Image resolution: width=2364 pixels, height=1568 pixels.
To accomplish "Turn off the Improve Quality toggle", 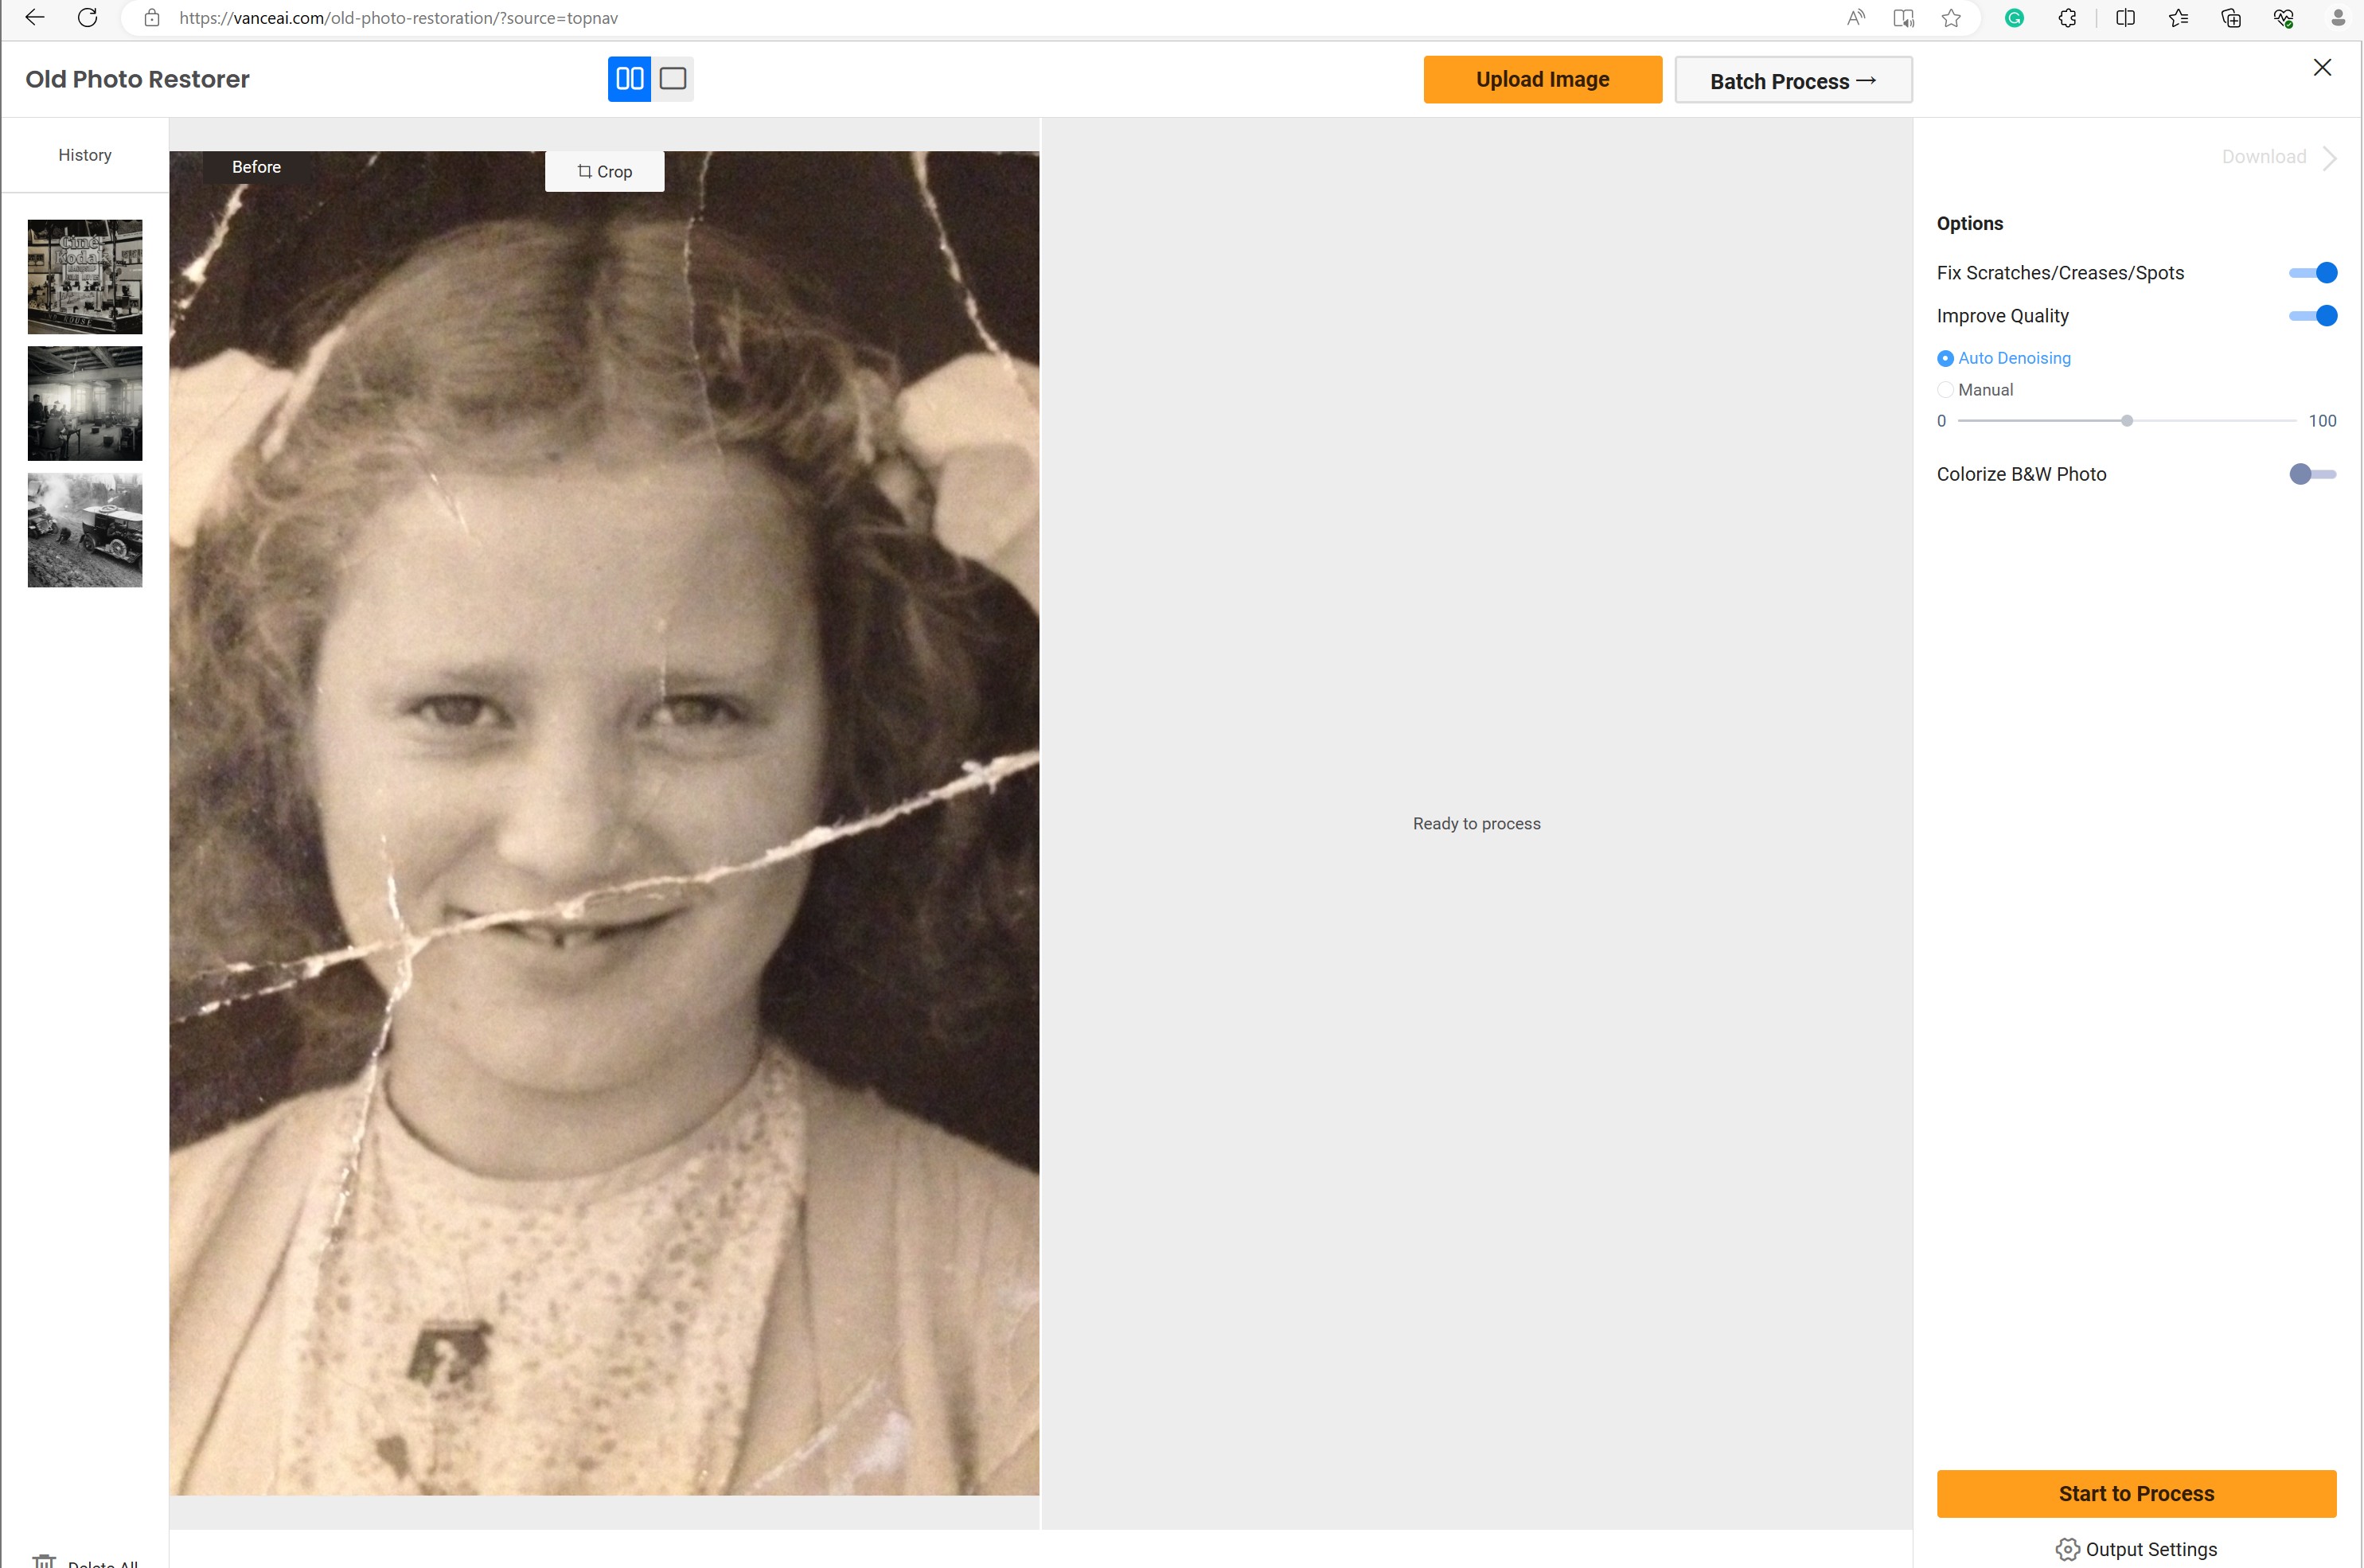I will [2311, 315].
